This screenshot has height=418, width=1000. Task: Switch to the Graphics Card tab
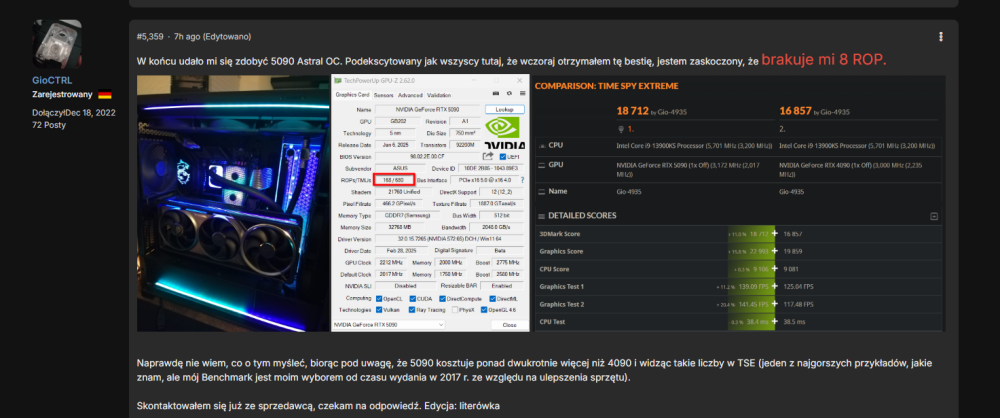coord(353,95)
